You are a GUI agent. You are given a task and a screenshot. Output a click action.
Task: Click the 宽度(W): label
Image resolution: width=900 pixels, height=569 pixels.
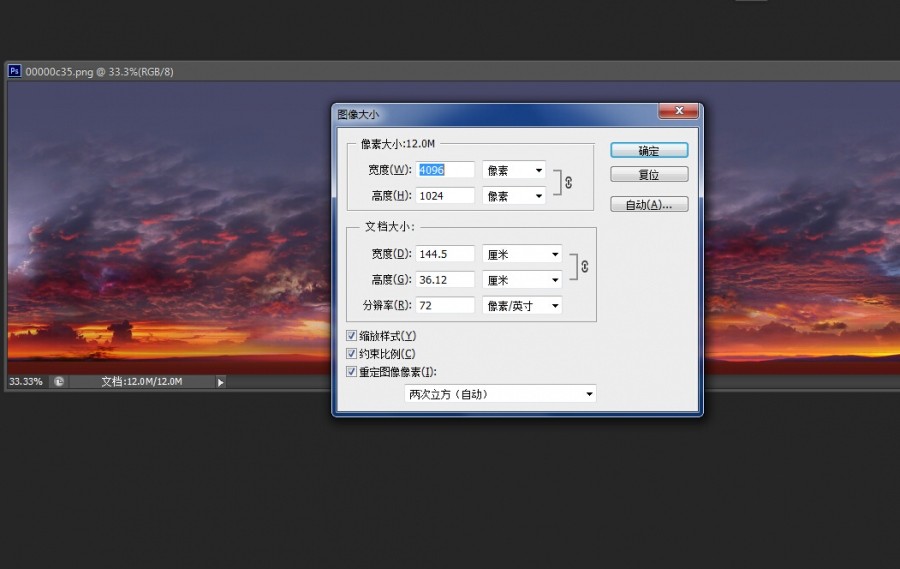390,170
